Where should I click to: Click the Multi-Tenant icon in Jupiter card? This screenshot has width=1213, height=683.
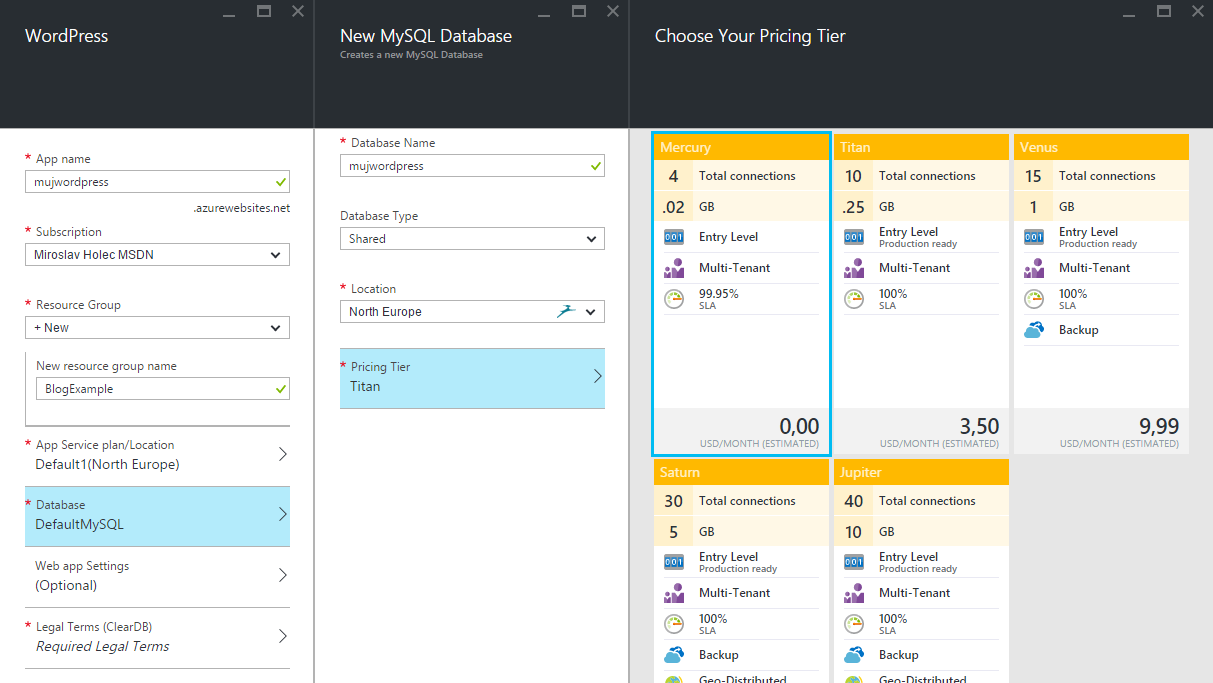coord(854,593)
